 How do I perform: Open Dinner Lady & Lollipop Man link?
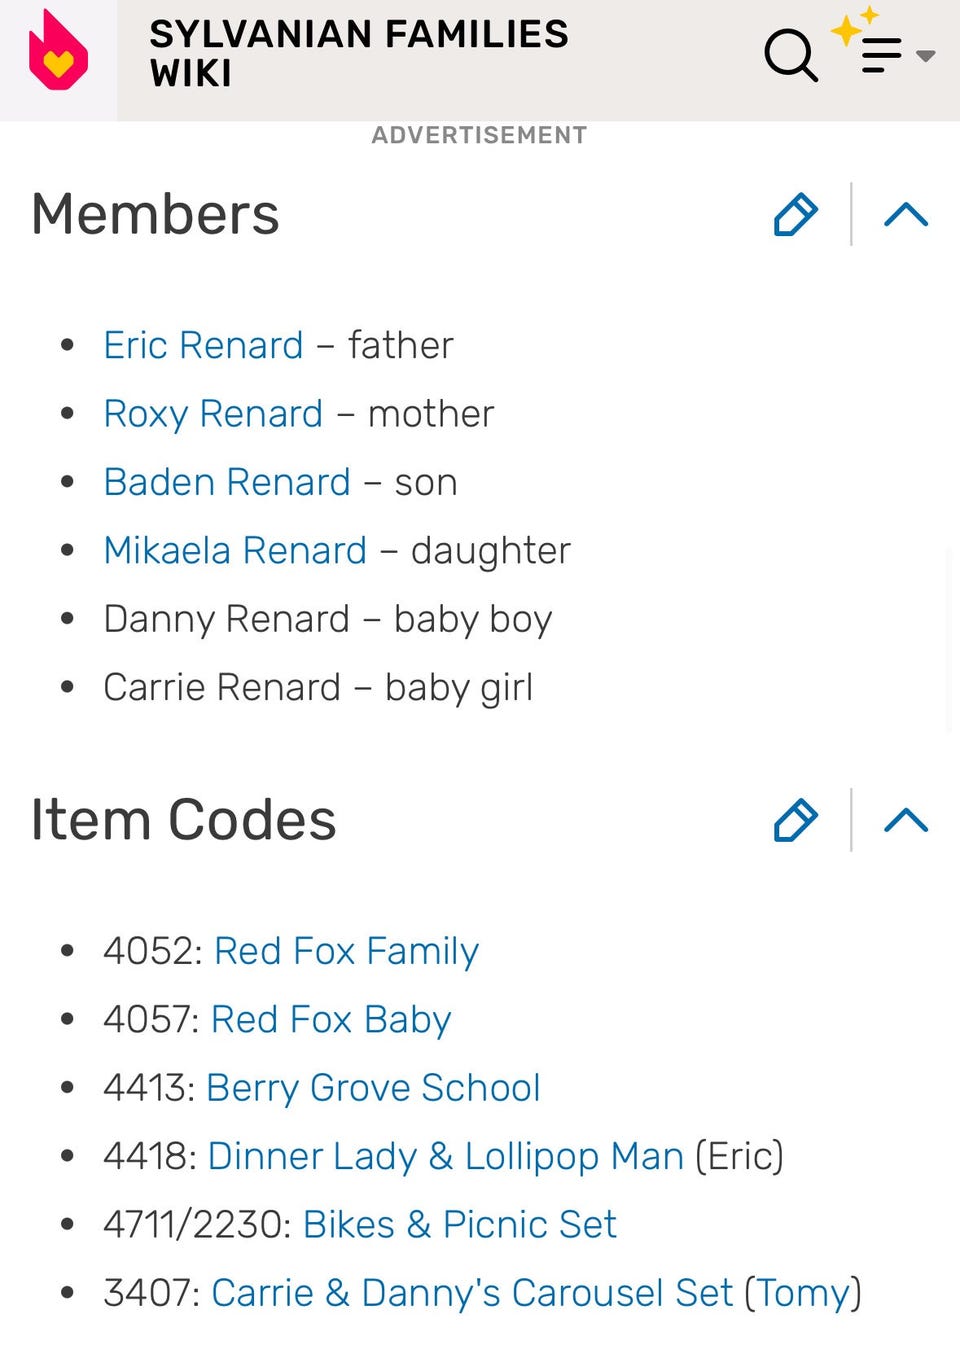[445, 1156]
